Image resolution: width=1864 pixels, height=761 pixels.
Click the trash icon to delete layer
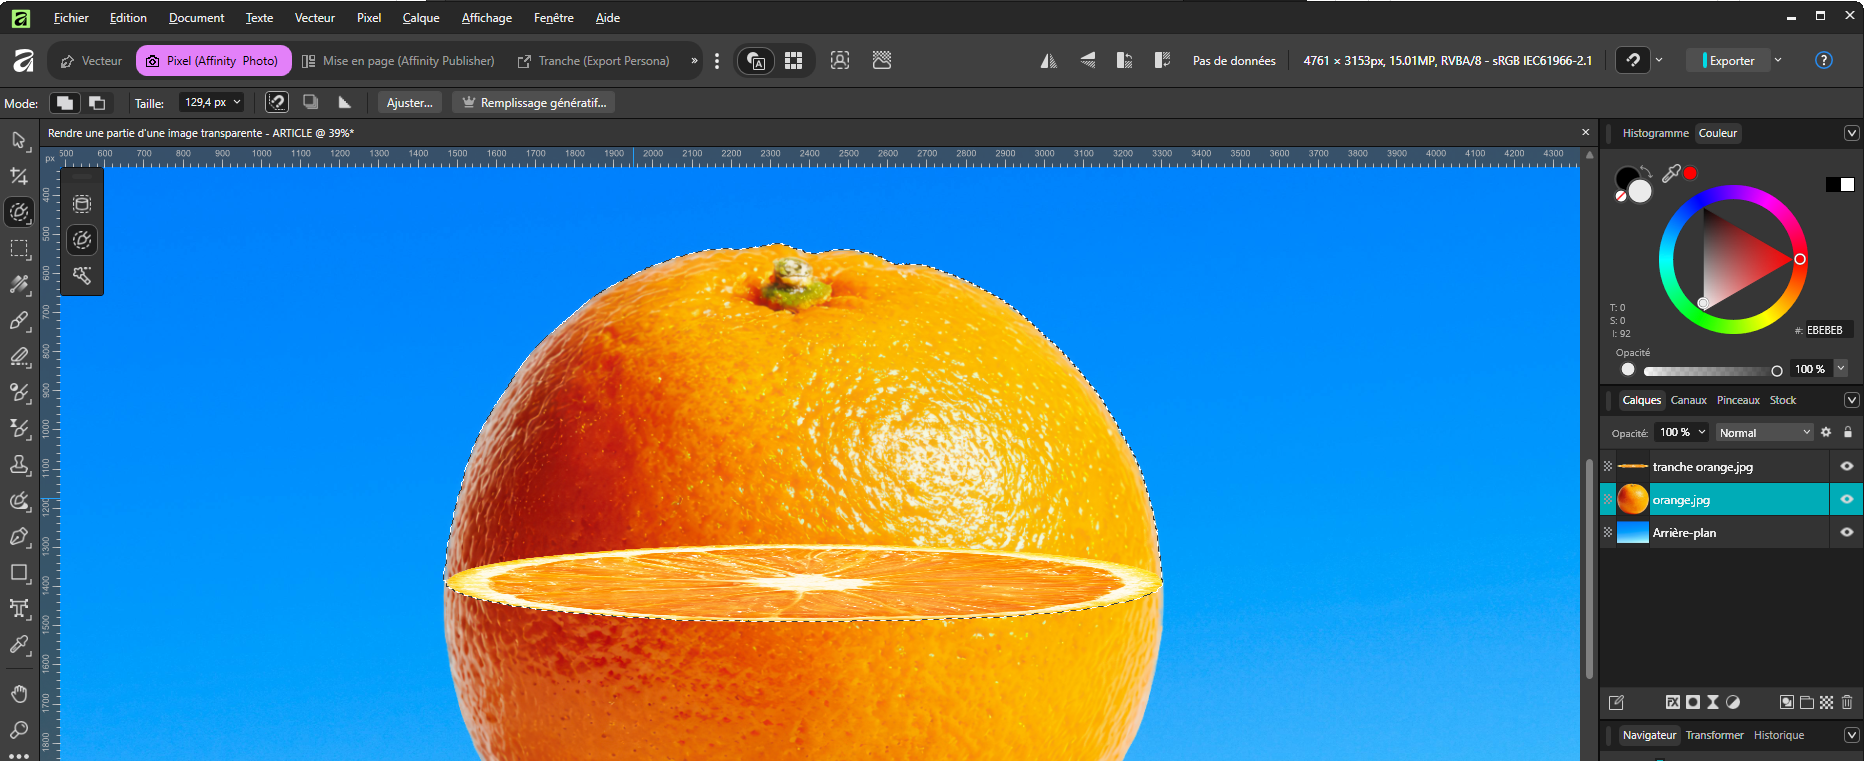pyautogui.click(x=1847, y=702)
